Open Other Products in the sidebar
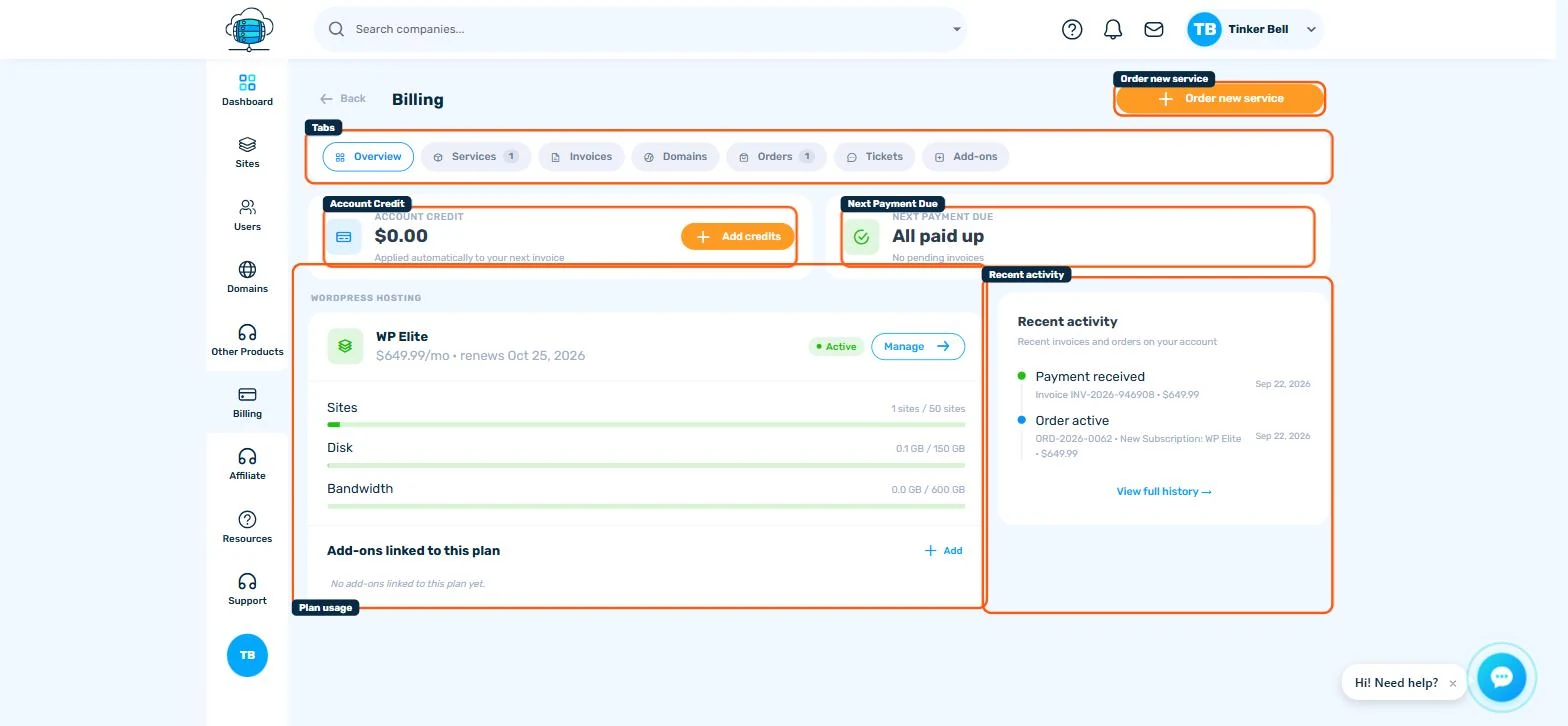1568x726 pixels. [247, 340]
